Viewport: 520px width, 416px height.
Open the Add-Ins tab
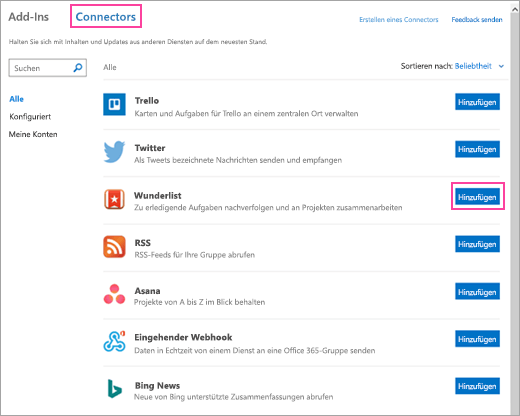click(29, 17)
